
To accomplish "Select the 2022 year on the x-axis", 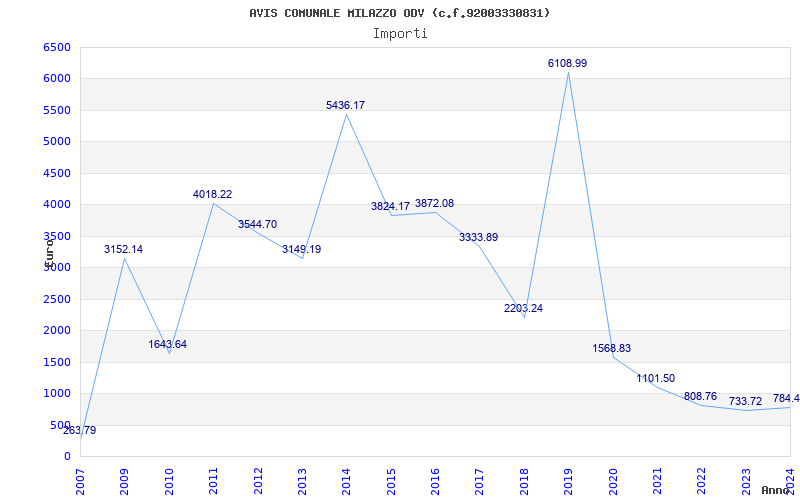I will click(702, 481).
